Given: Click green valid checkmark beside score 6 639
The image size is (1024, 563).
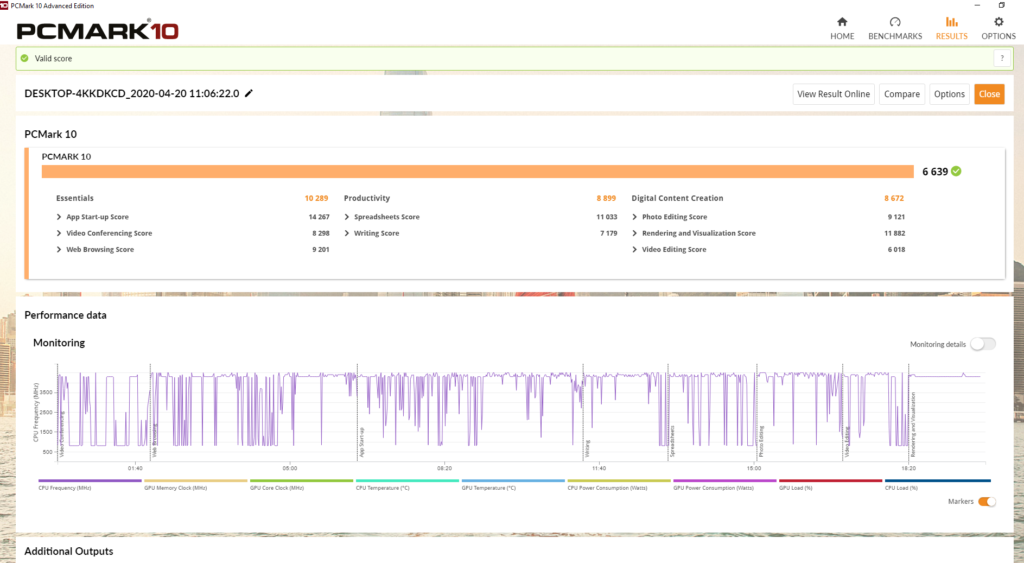Looking at the screenshot, I should pyautogui.click(x=956, y=171).
